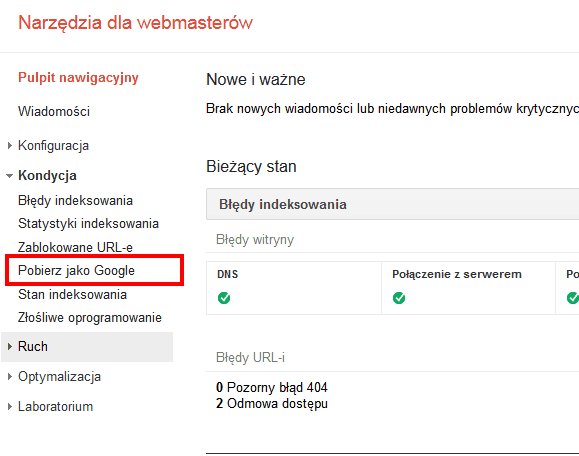
Task: Click Połączenie z serwerem column label
Action: pyautogui.click(x=457, y=274)
